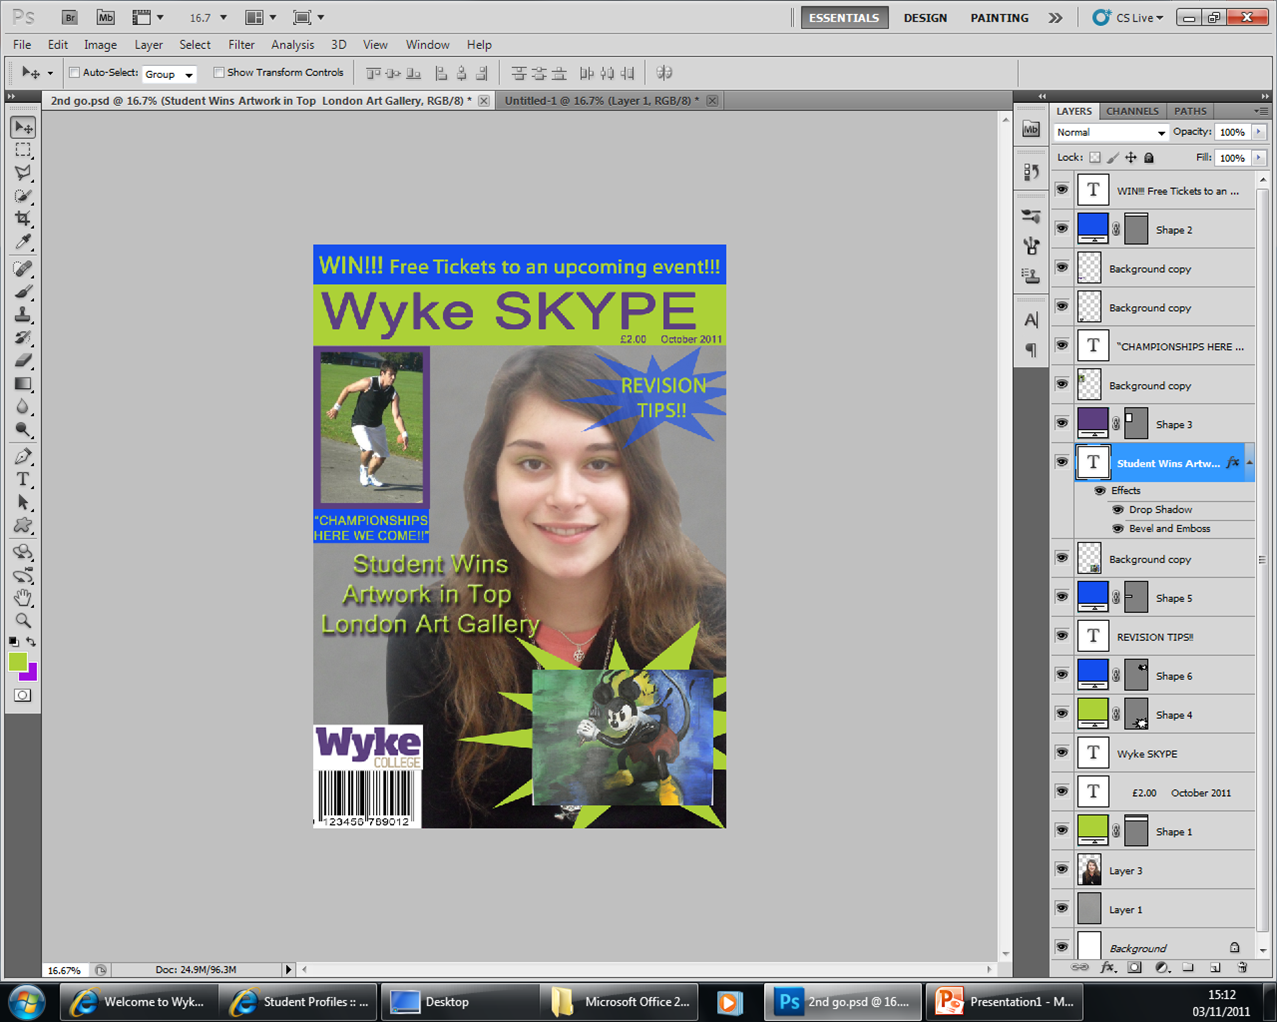
Task: Open the Normal blending mode dropdown
Action: tap(1110, 132)
